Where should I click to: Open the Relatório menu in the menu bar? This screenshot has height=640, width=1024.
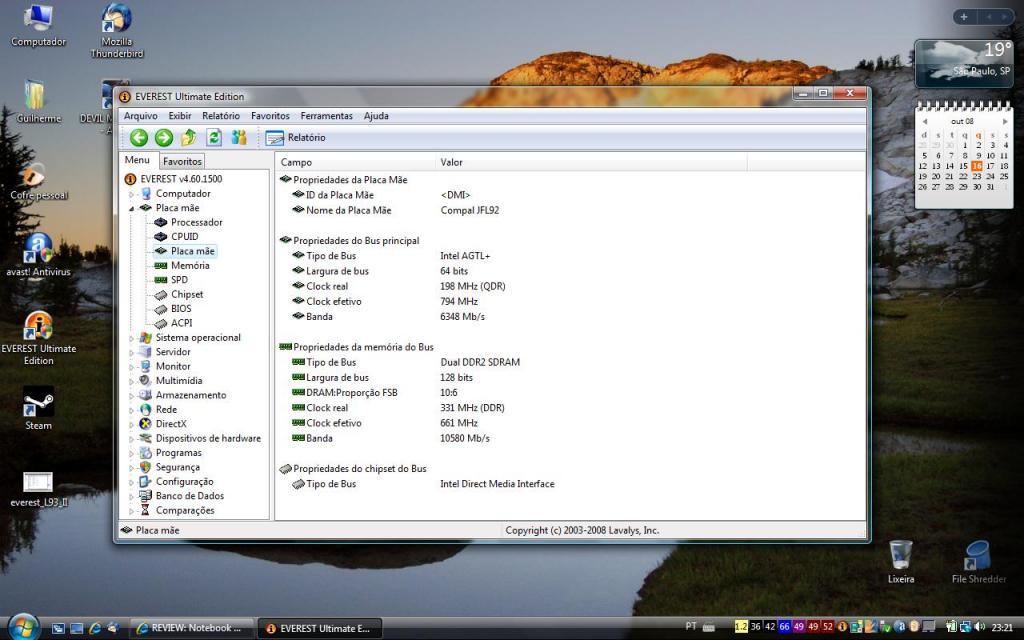221,116
